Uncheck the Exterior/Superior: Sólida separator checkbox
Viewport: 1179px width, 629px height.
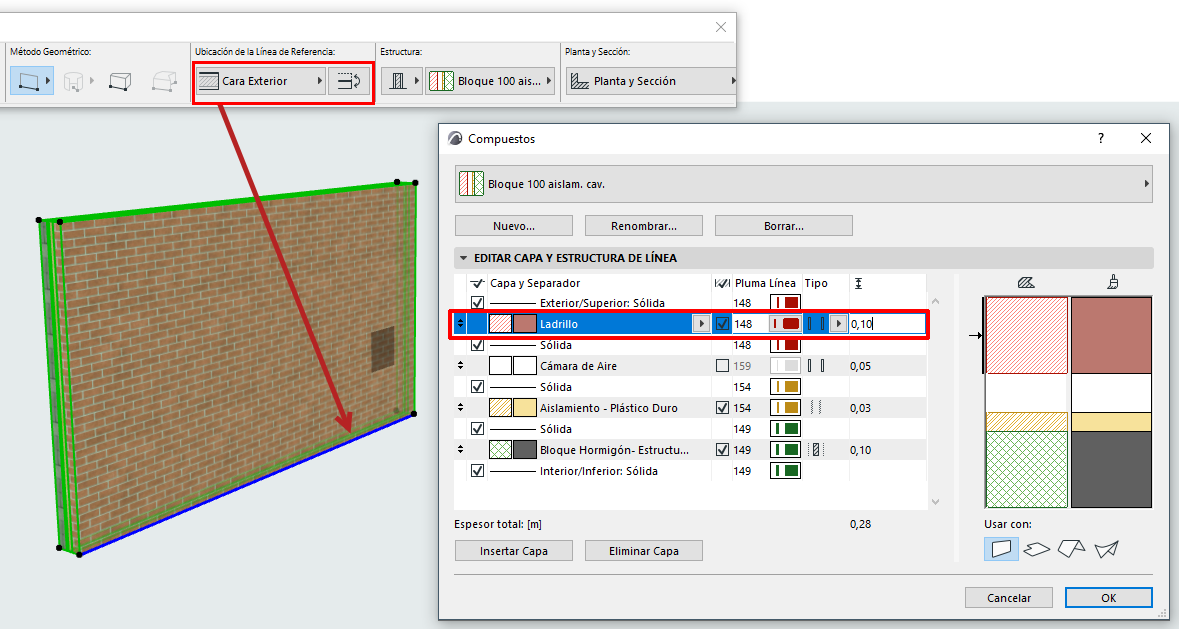tap(477, 303)
